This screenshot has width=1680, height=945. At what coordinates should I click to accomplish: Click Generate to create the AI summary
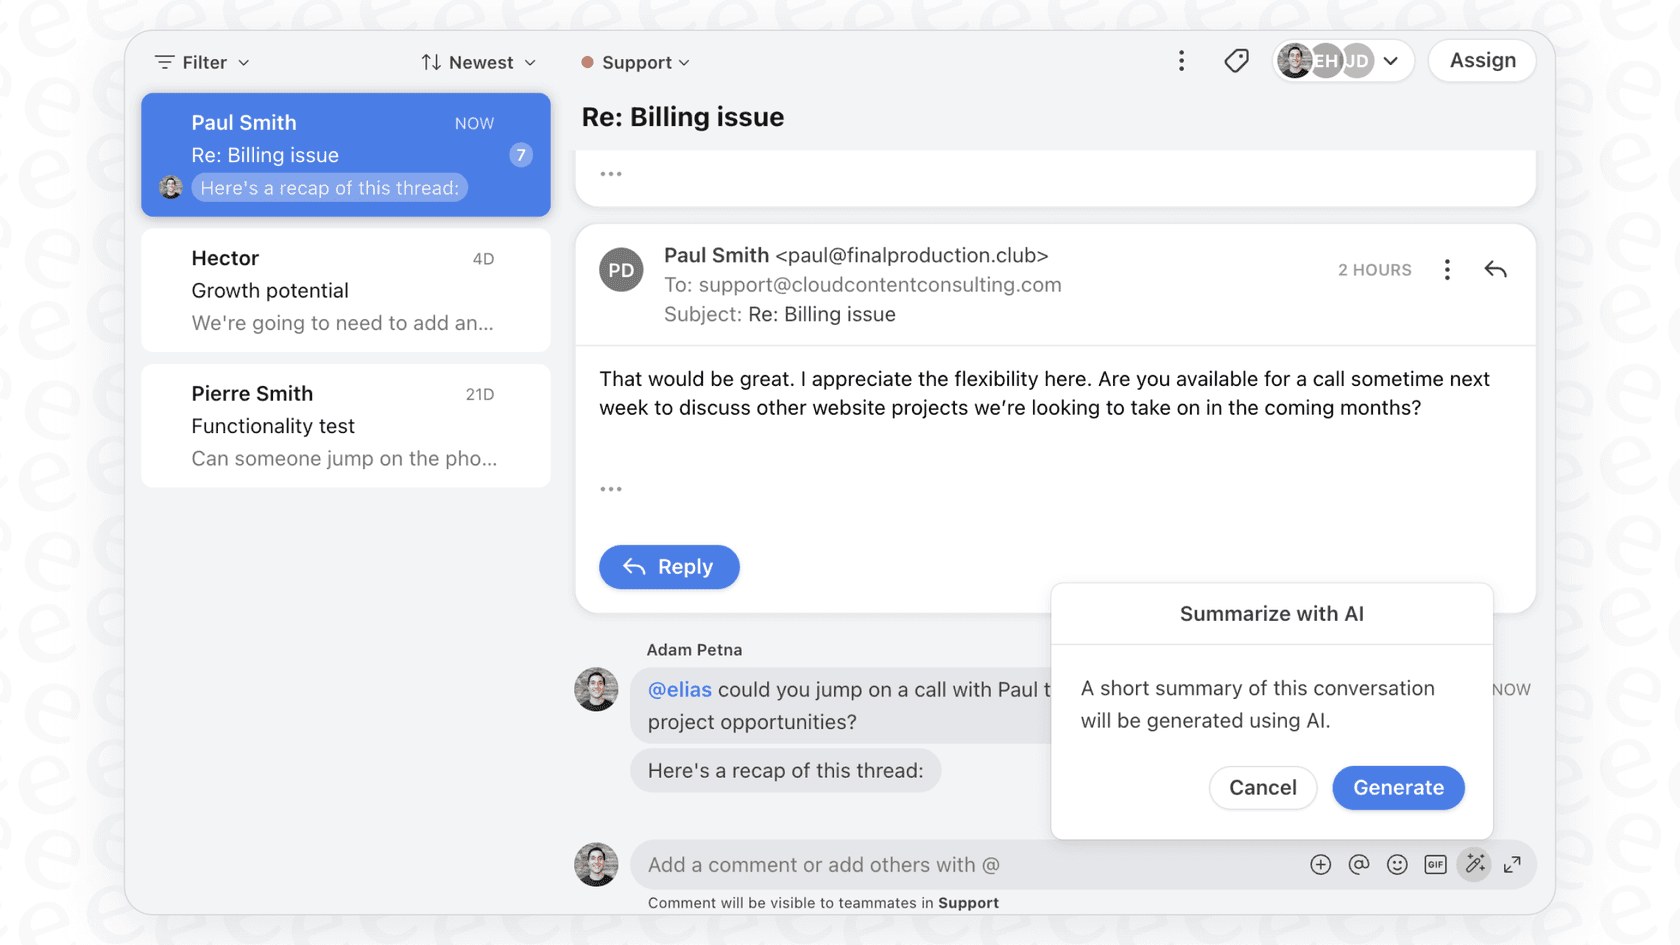1397,788
